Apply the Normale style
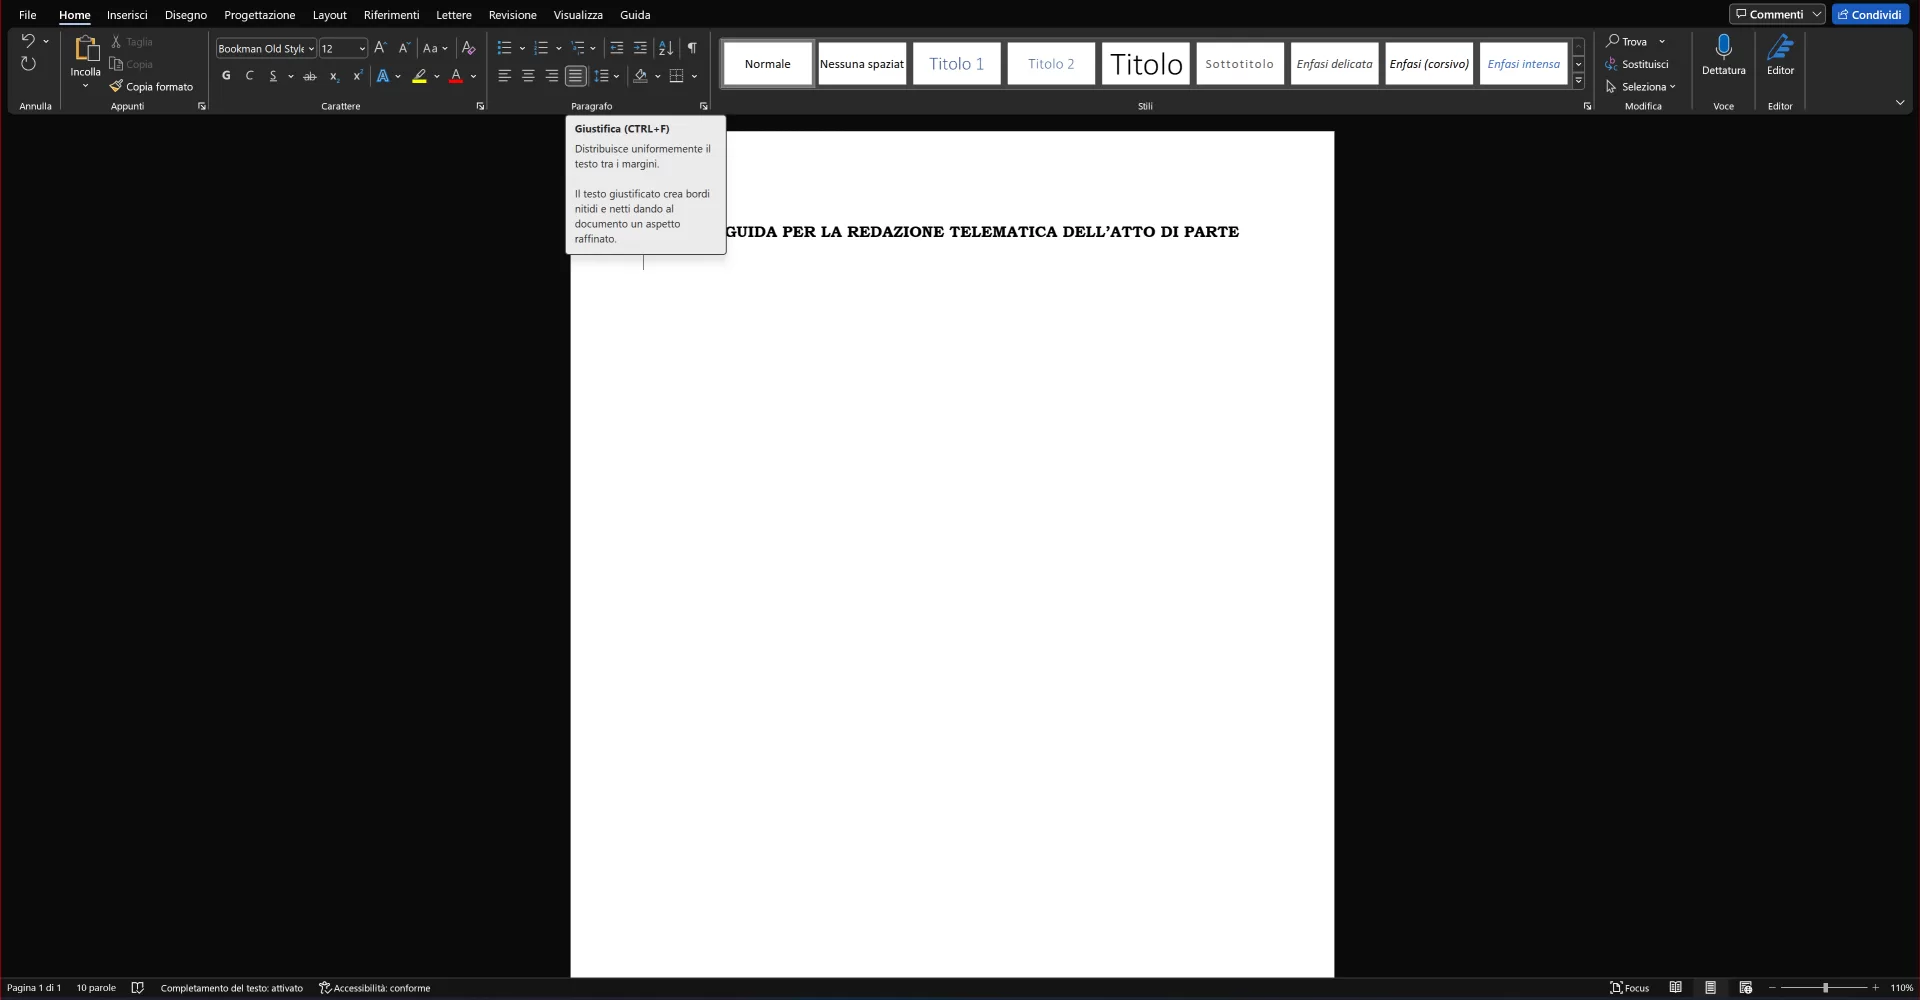This screenshot has width=1920, height=1000. (767, 64)
